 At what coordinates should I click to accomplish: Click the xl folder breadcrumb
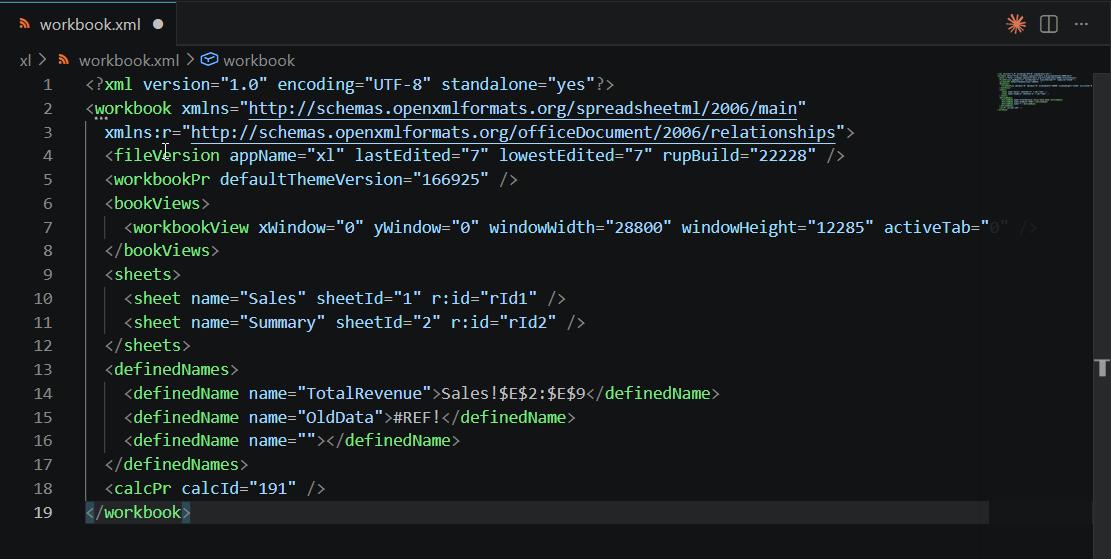tap(25, 60)
